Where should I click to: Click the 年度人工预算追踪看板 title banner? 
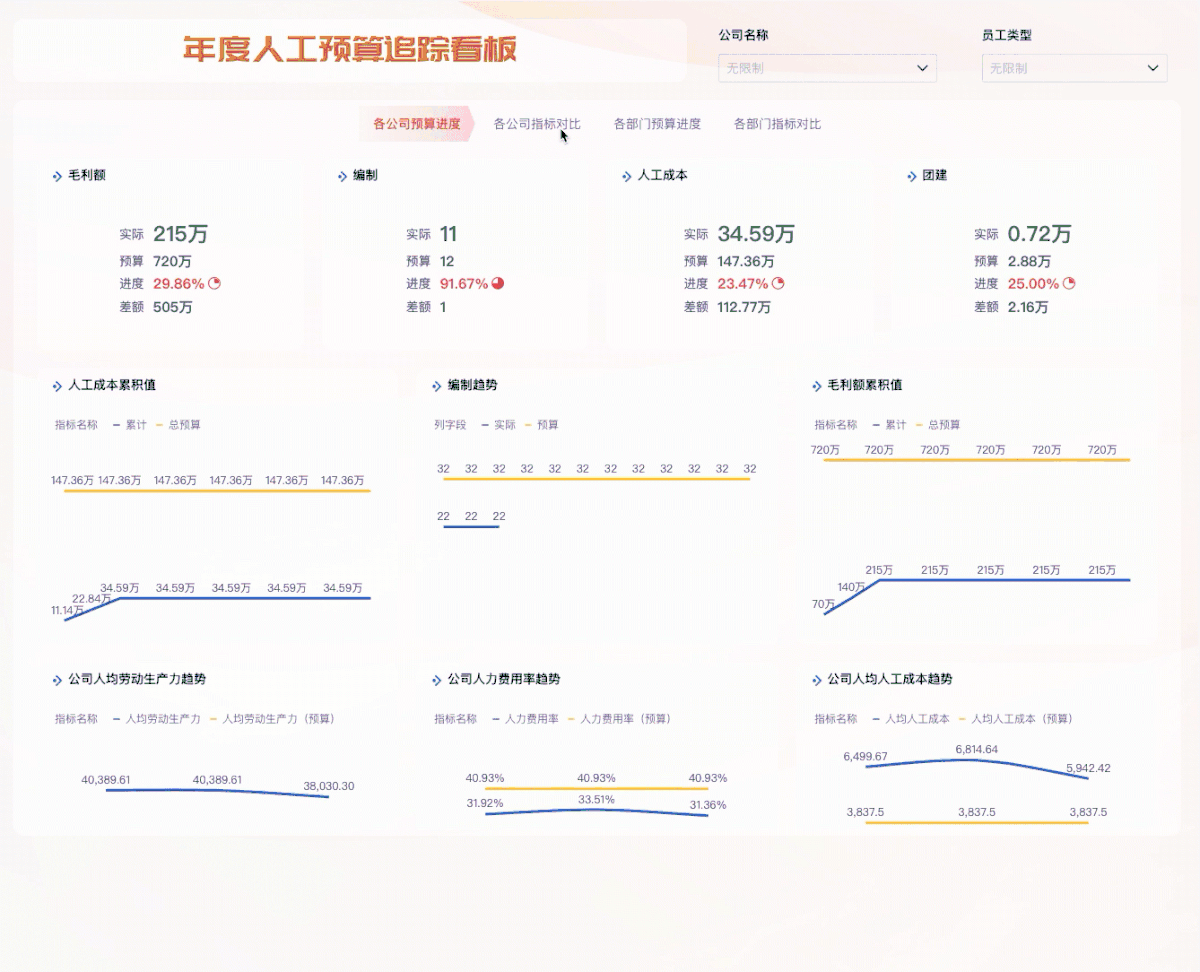click(x=349, y=50)
